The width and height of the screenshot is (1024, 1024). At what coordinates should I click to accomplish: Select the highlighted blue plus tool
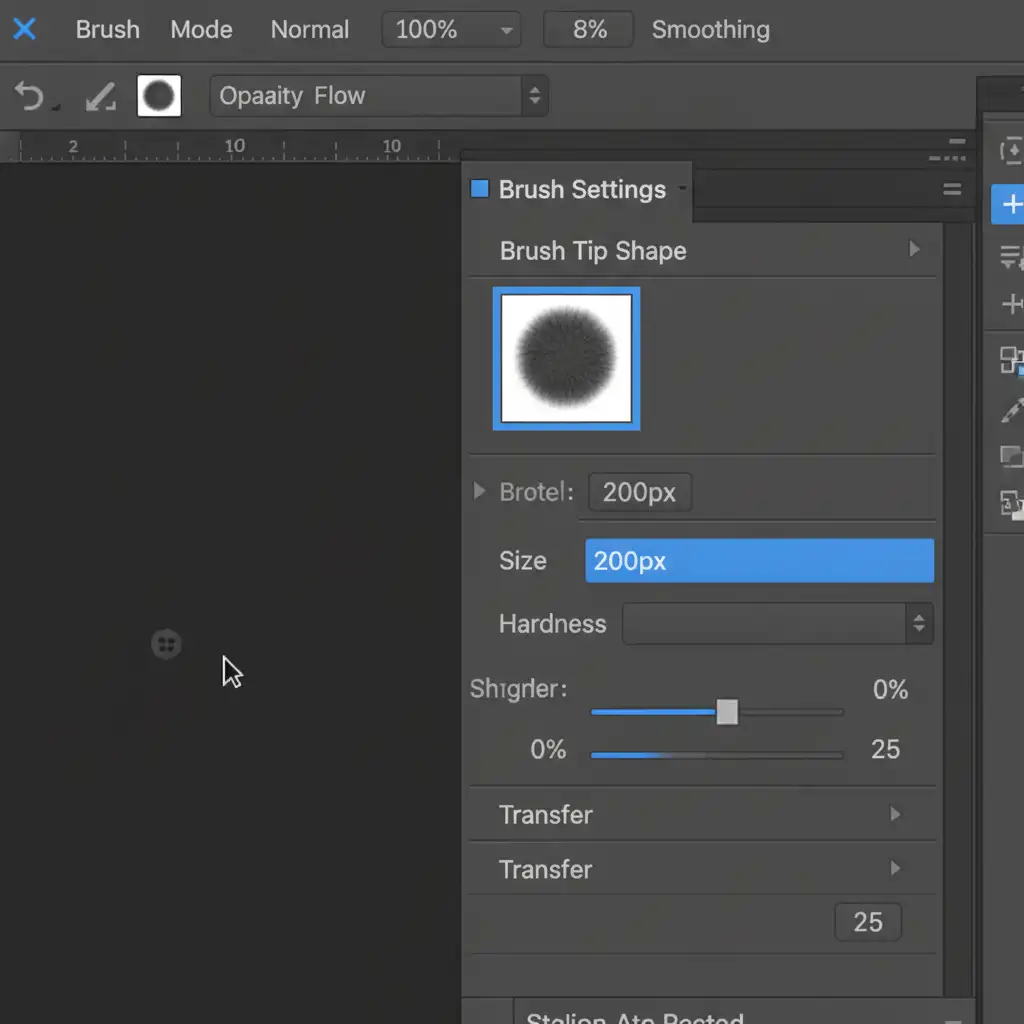click(1011, 205)
